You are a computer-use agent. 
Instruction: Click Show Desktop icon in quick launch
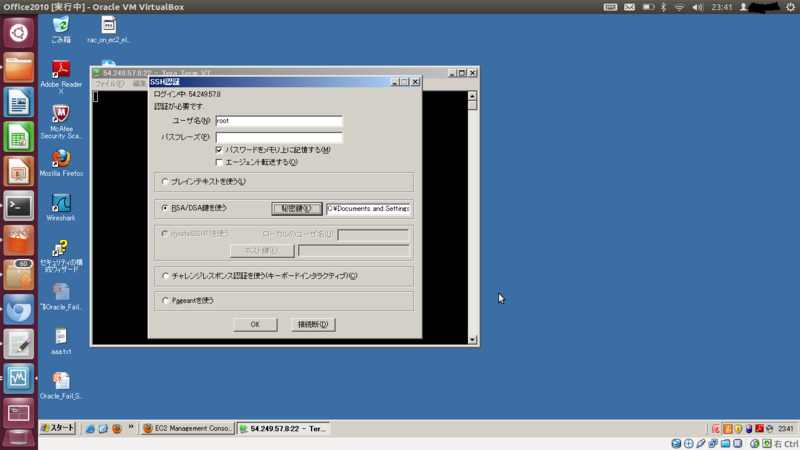(103, 429)
